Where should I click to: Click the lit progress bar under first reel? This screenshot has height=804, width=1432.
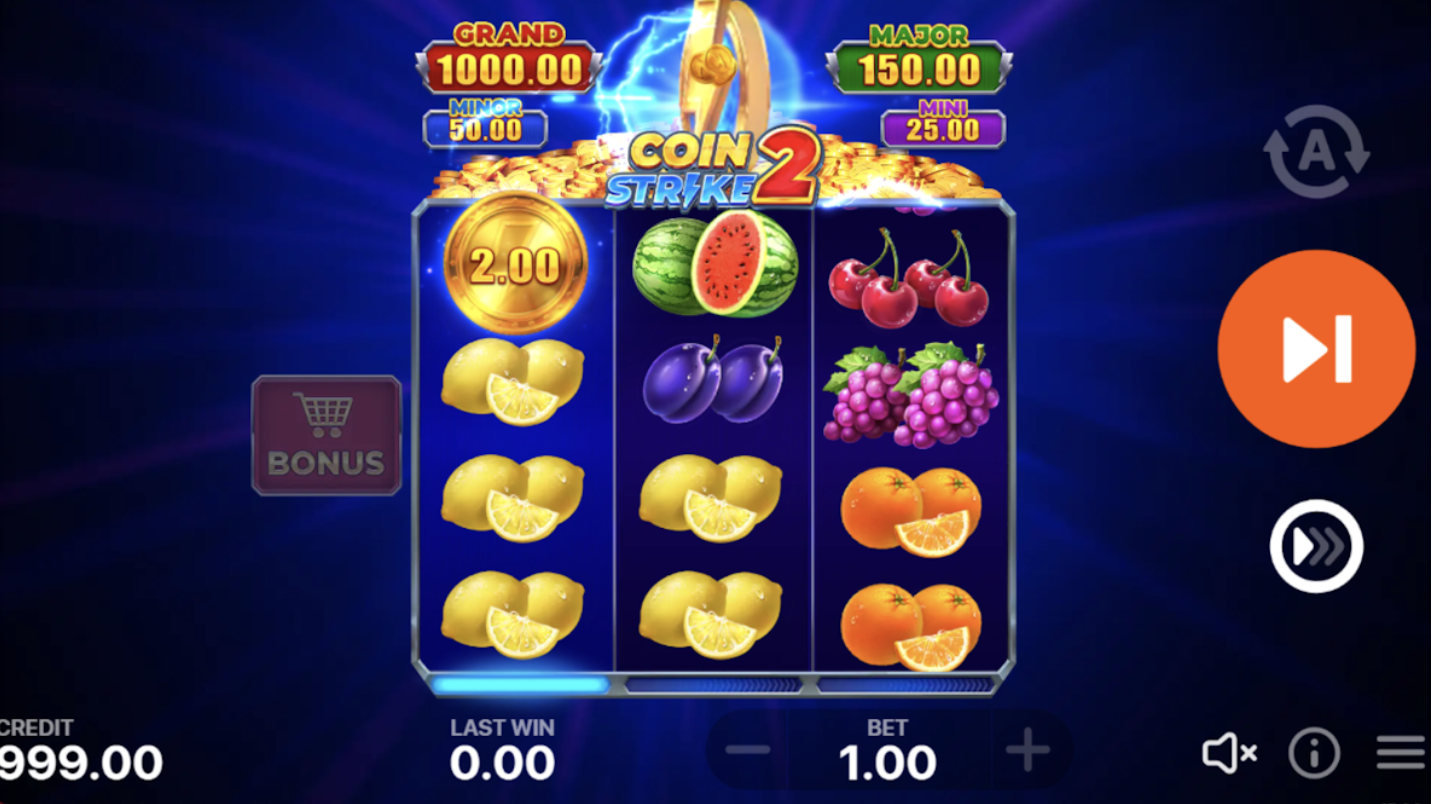519,685
